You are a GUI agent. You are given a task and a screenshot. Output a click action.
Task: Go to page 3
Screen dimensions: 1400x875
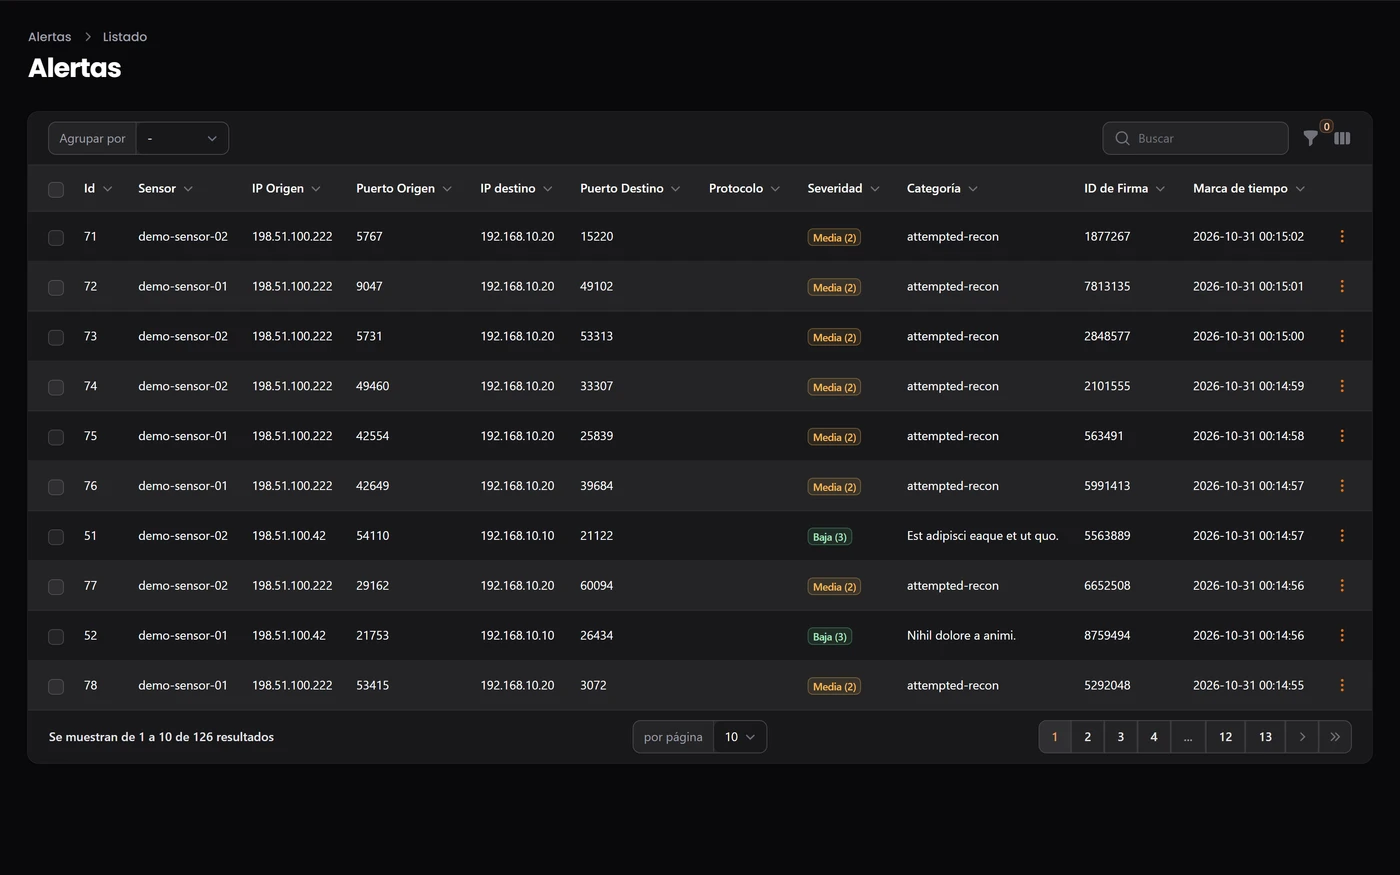[1121, 737]
